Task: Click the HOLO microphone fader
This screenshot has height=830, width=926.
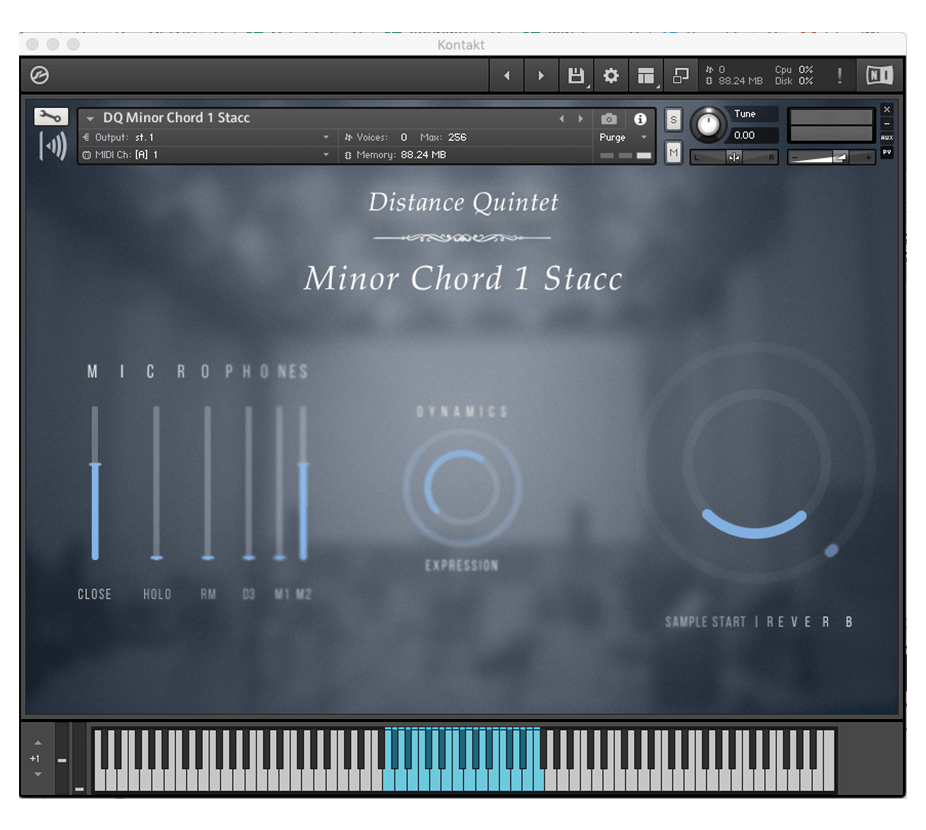Action: (156, 483)
